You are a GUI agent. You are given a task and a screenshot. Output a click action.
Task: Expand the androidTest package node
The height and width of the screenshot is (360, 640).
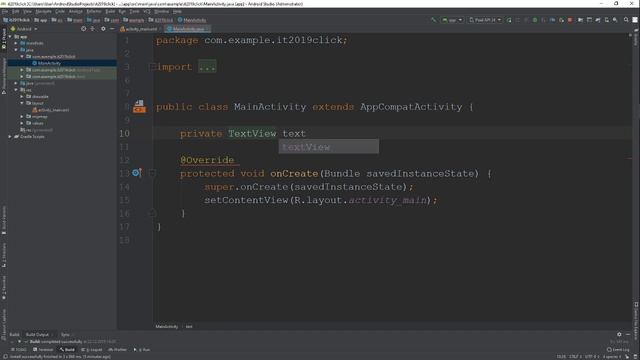coord(22,70)
